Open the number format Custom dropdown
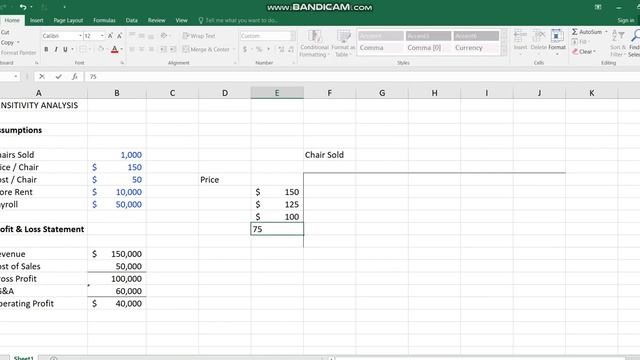Image resolution: width=640 pixels, height=360 pixels. tap(293, 36)
